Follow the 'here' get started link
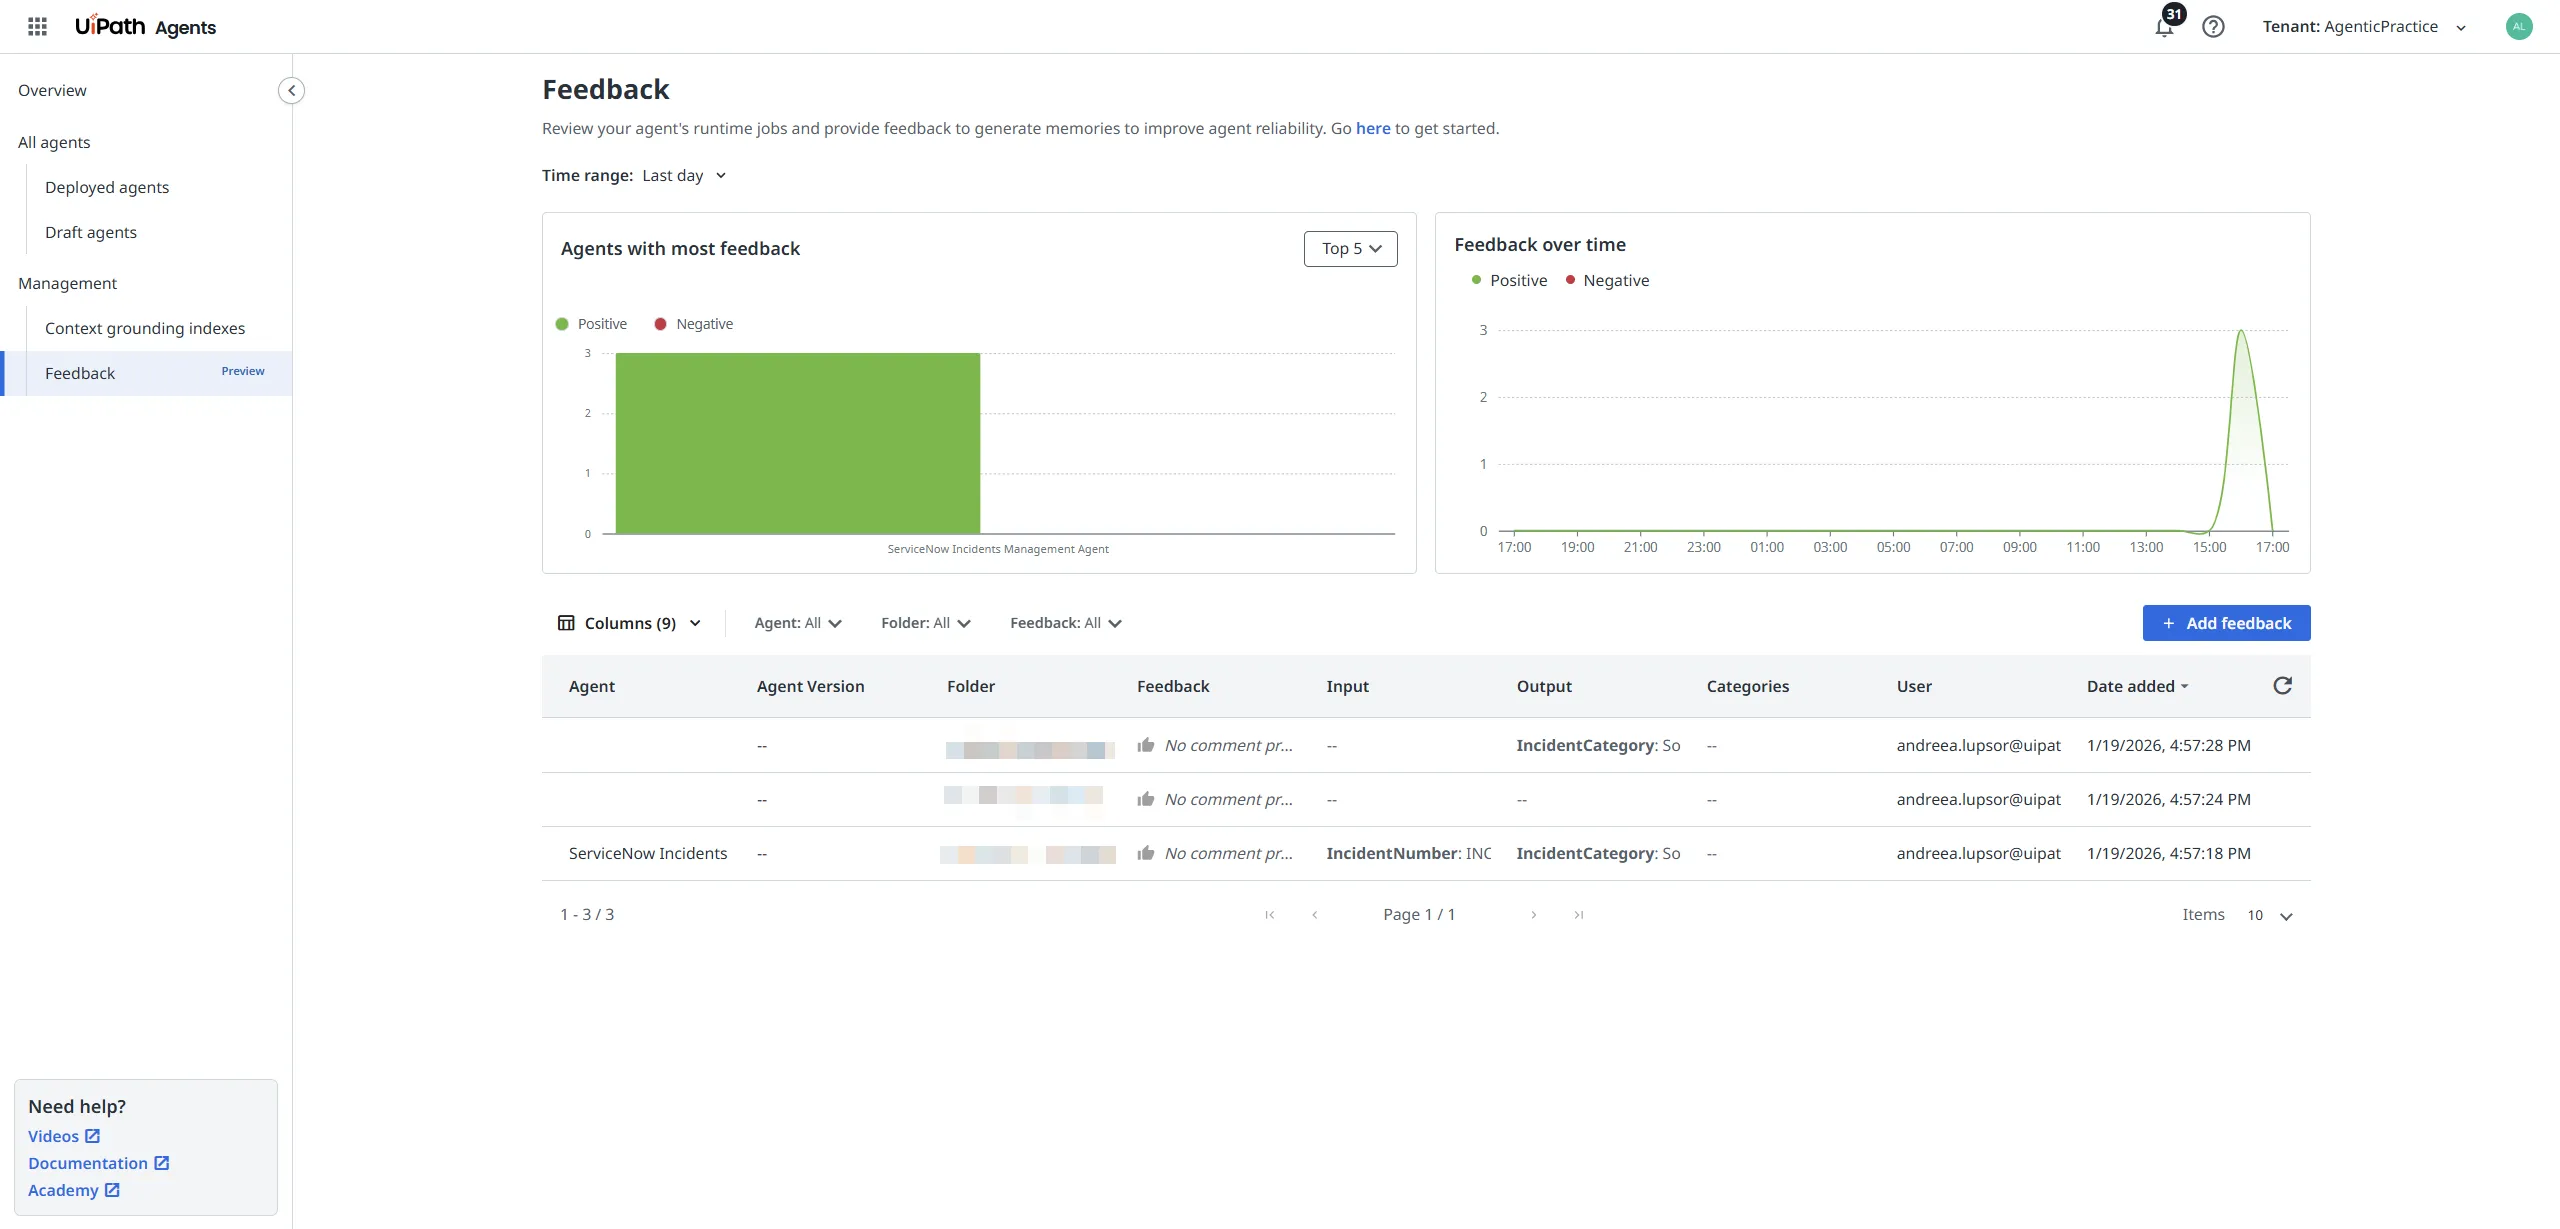2560x1229 pixels. pos(1372,129)
